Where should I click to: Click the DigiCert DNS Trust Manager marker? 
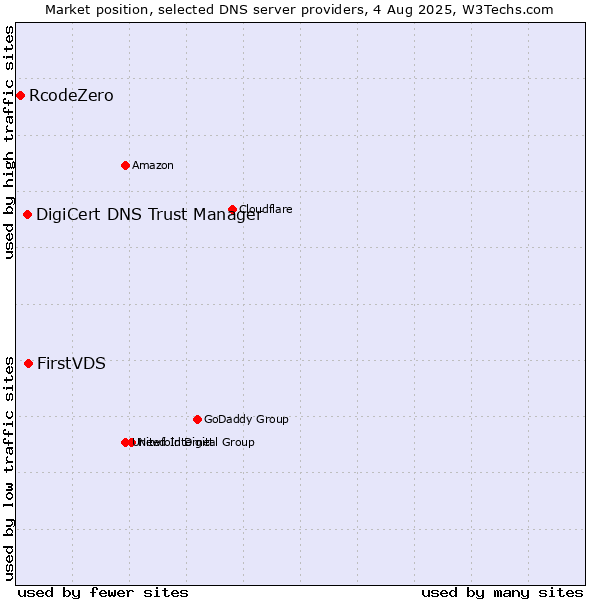coord(27,215)
